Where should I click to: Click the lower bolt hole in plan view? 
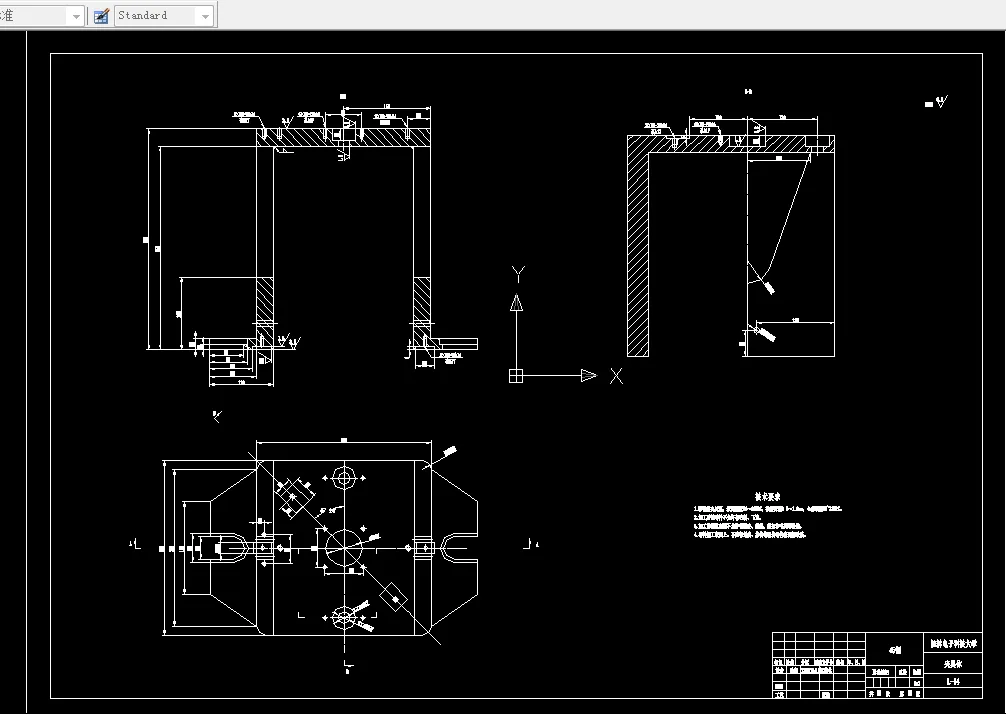point(345,618)
